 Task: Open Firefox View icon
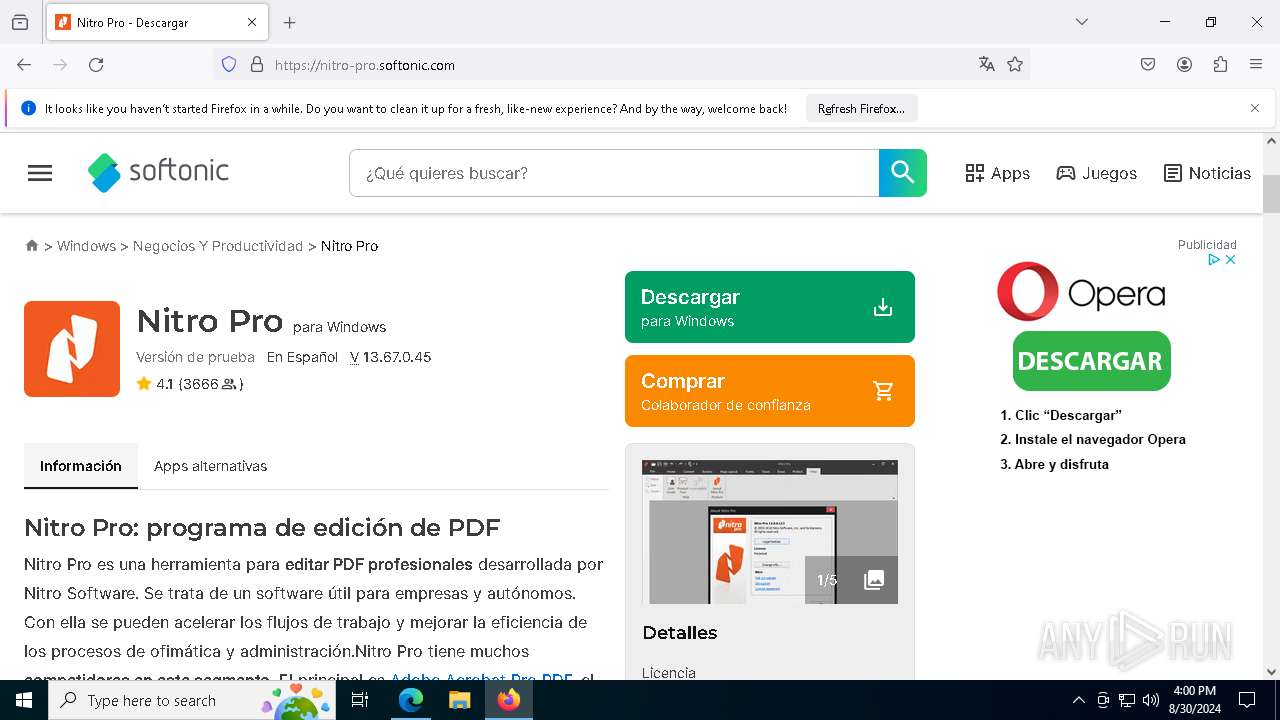[x=20, y=22]
